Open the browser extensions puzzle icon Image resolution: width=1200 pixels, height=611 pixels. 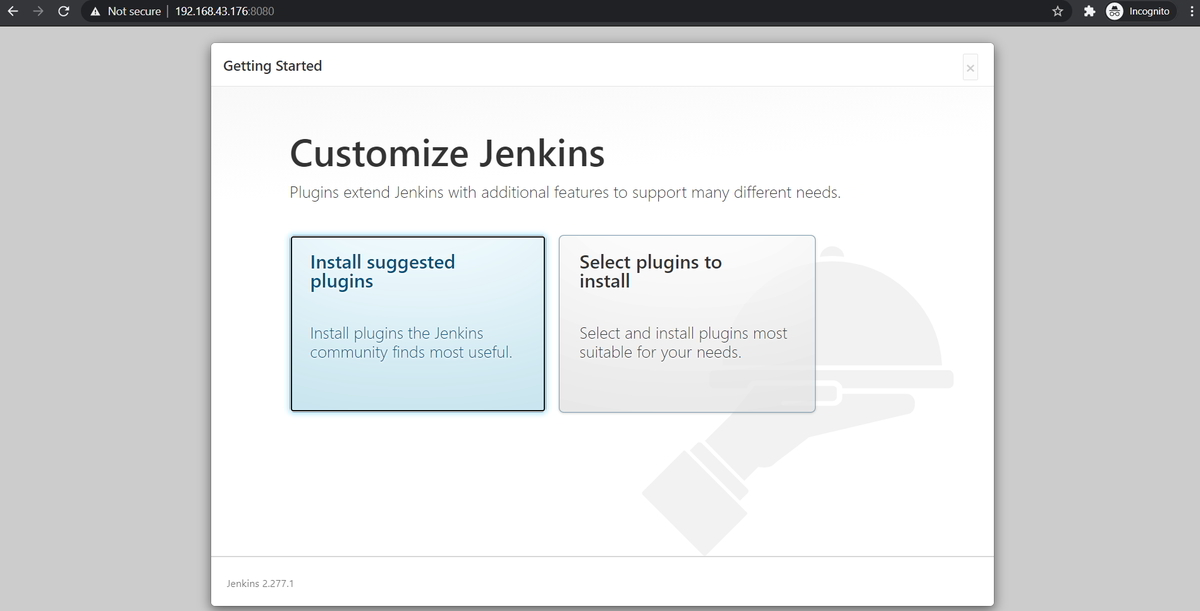(x=1089, y=11)
